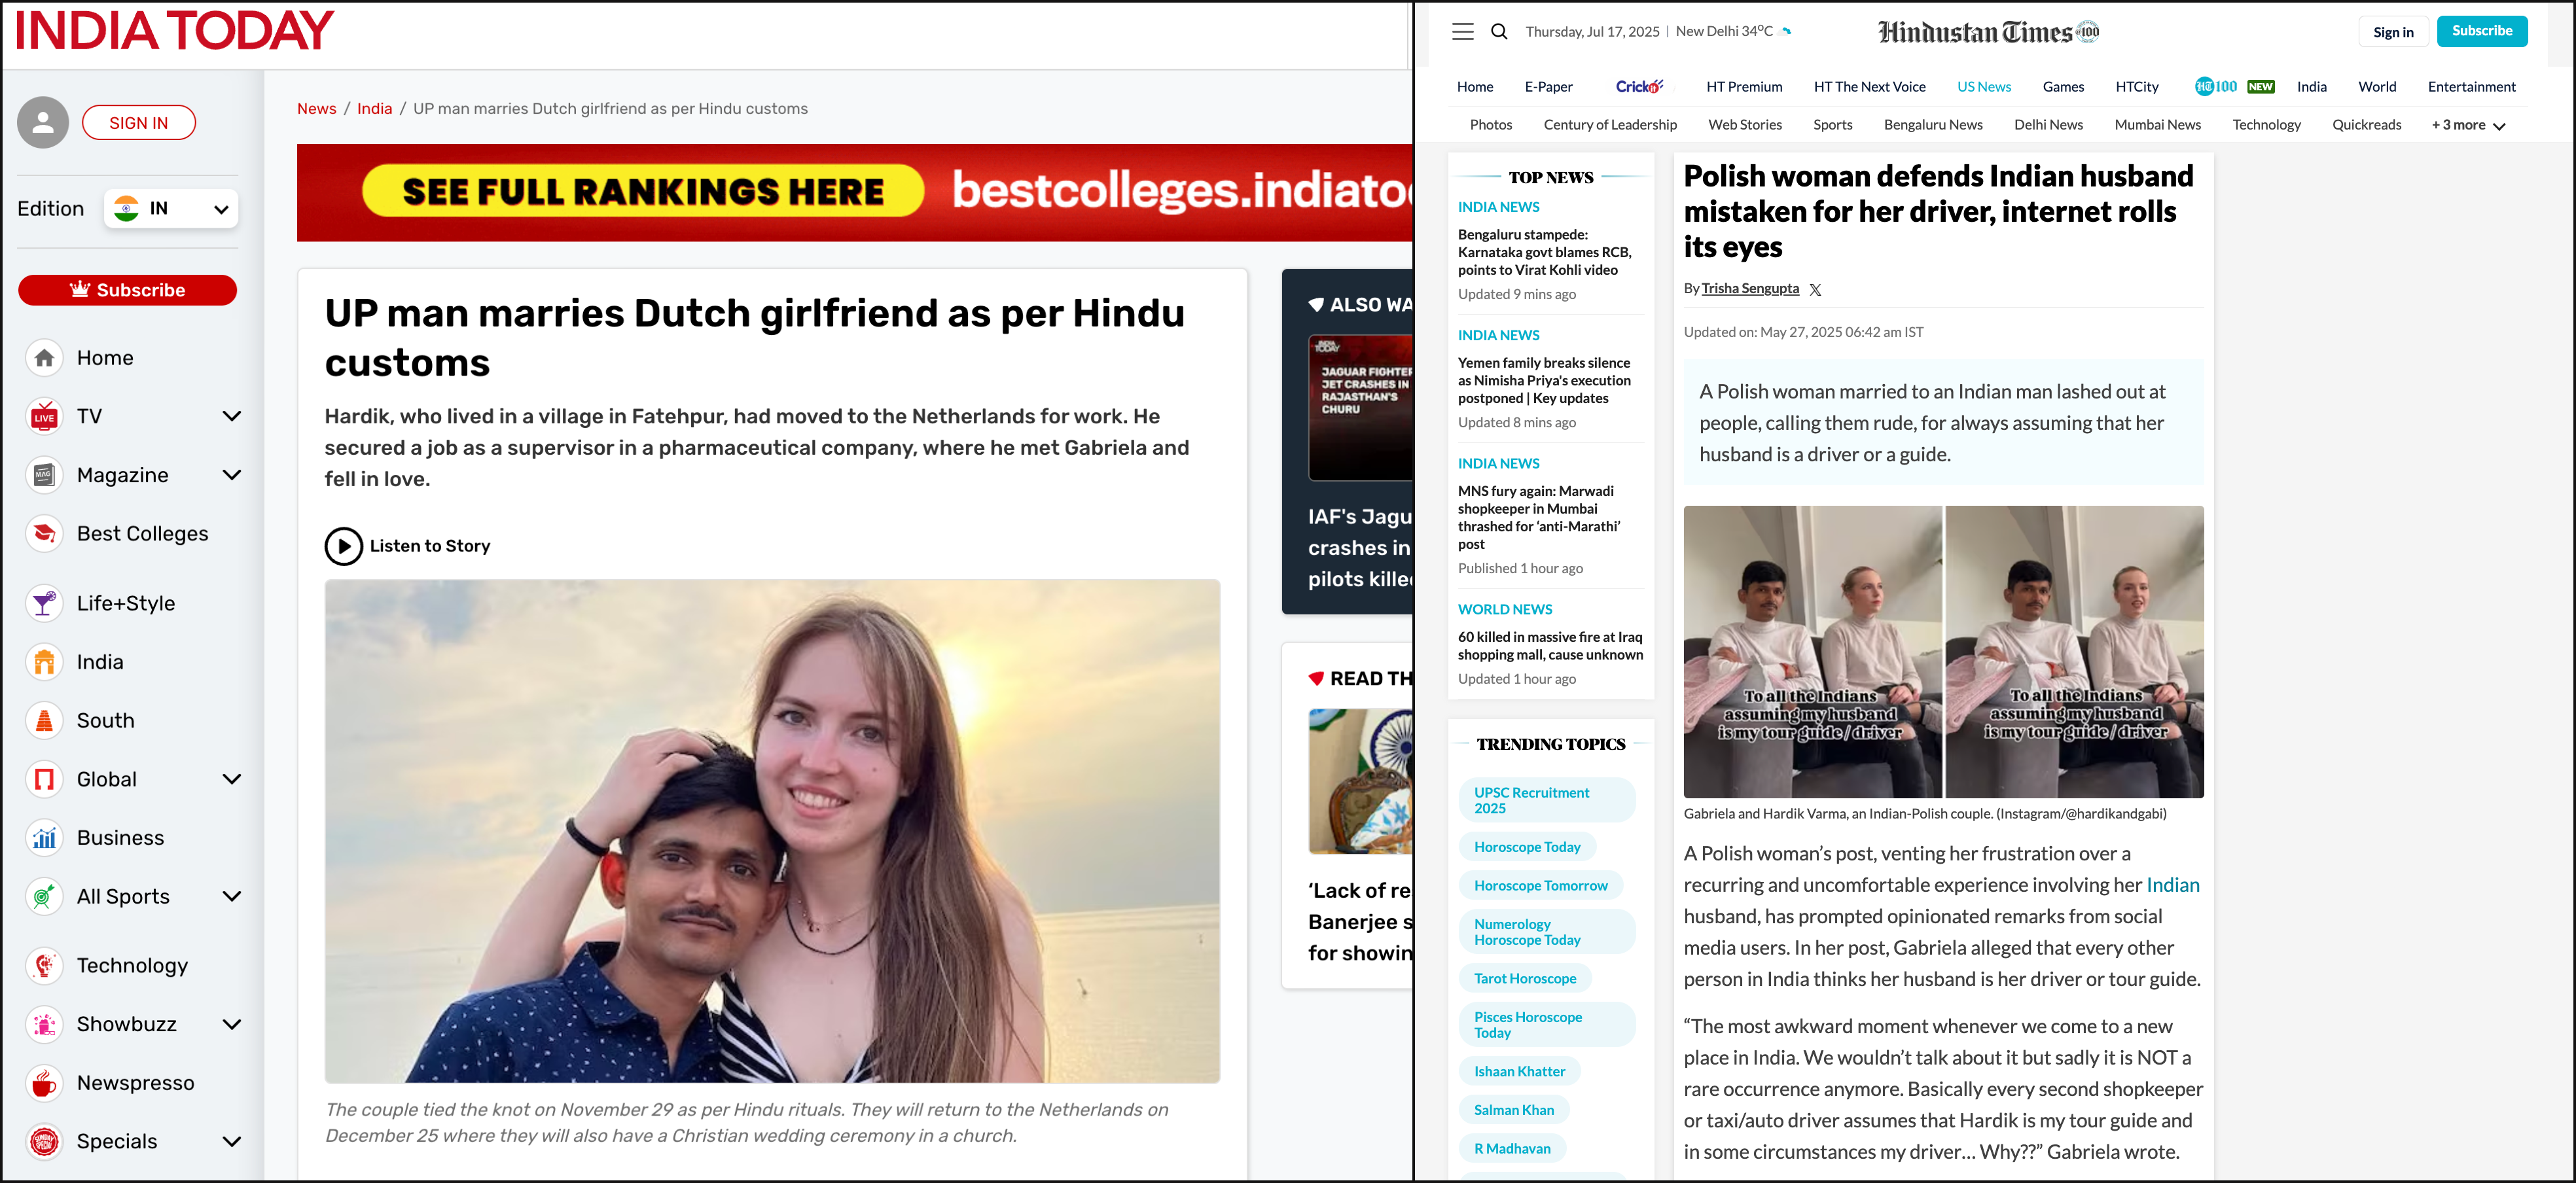Open the Jaguar fighter jet crash video thumbnail
2576x1183 pixels.
pyautogui.click(x=1360, y=408)
